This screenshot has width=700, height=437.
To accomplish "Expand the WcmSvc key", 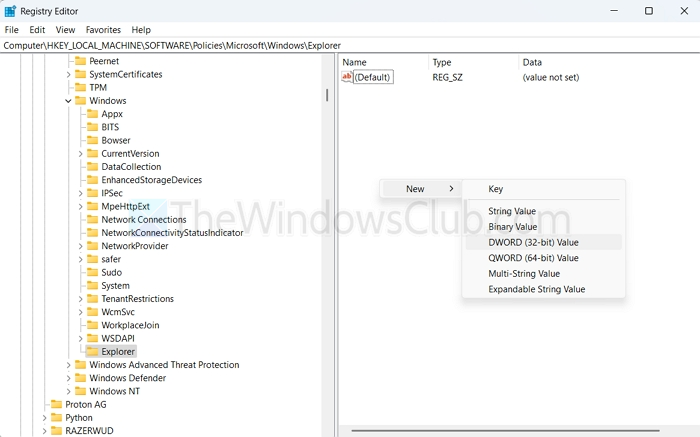I will click(x=80, y=312).
